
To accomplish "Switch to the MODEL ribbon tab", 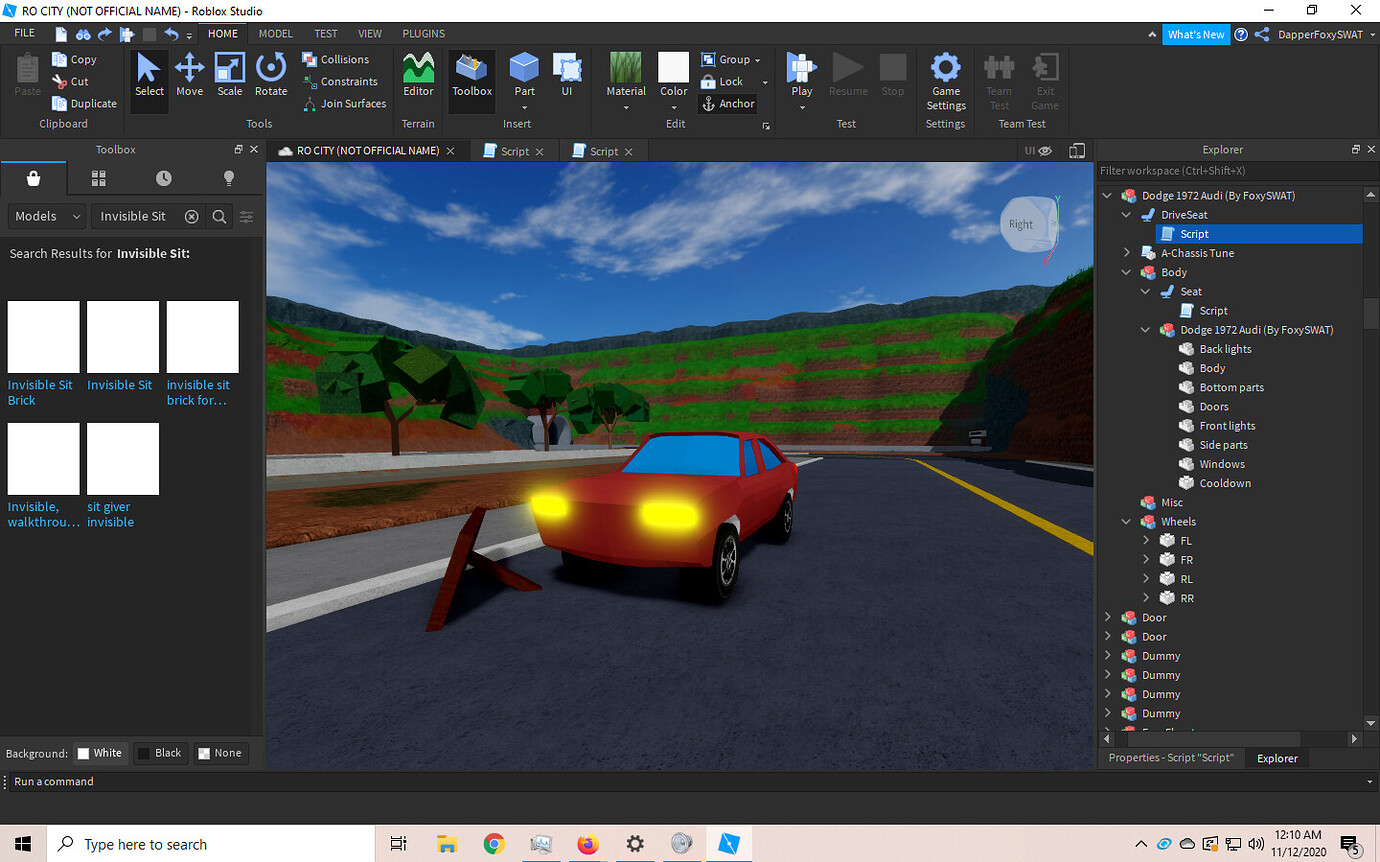I will point(275,33).
